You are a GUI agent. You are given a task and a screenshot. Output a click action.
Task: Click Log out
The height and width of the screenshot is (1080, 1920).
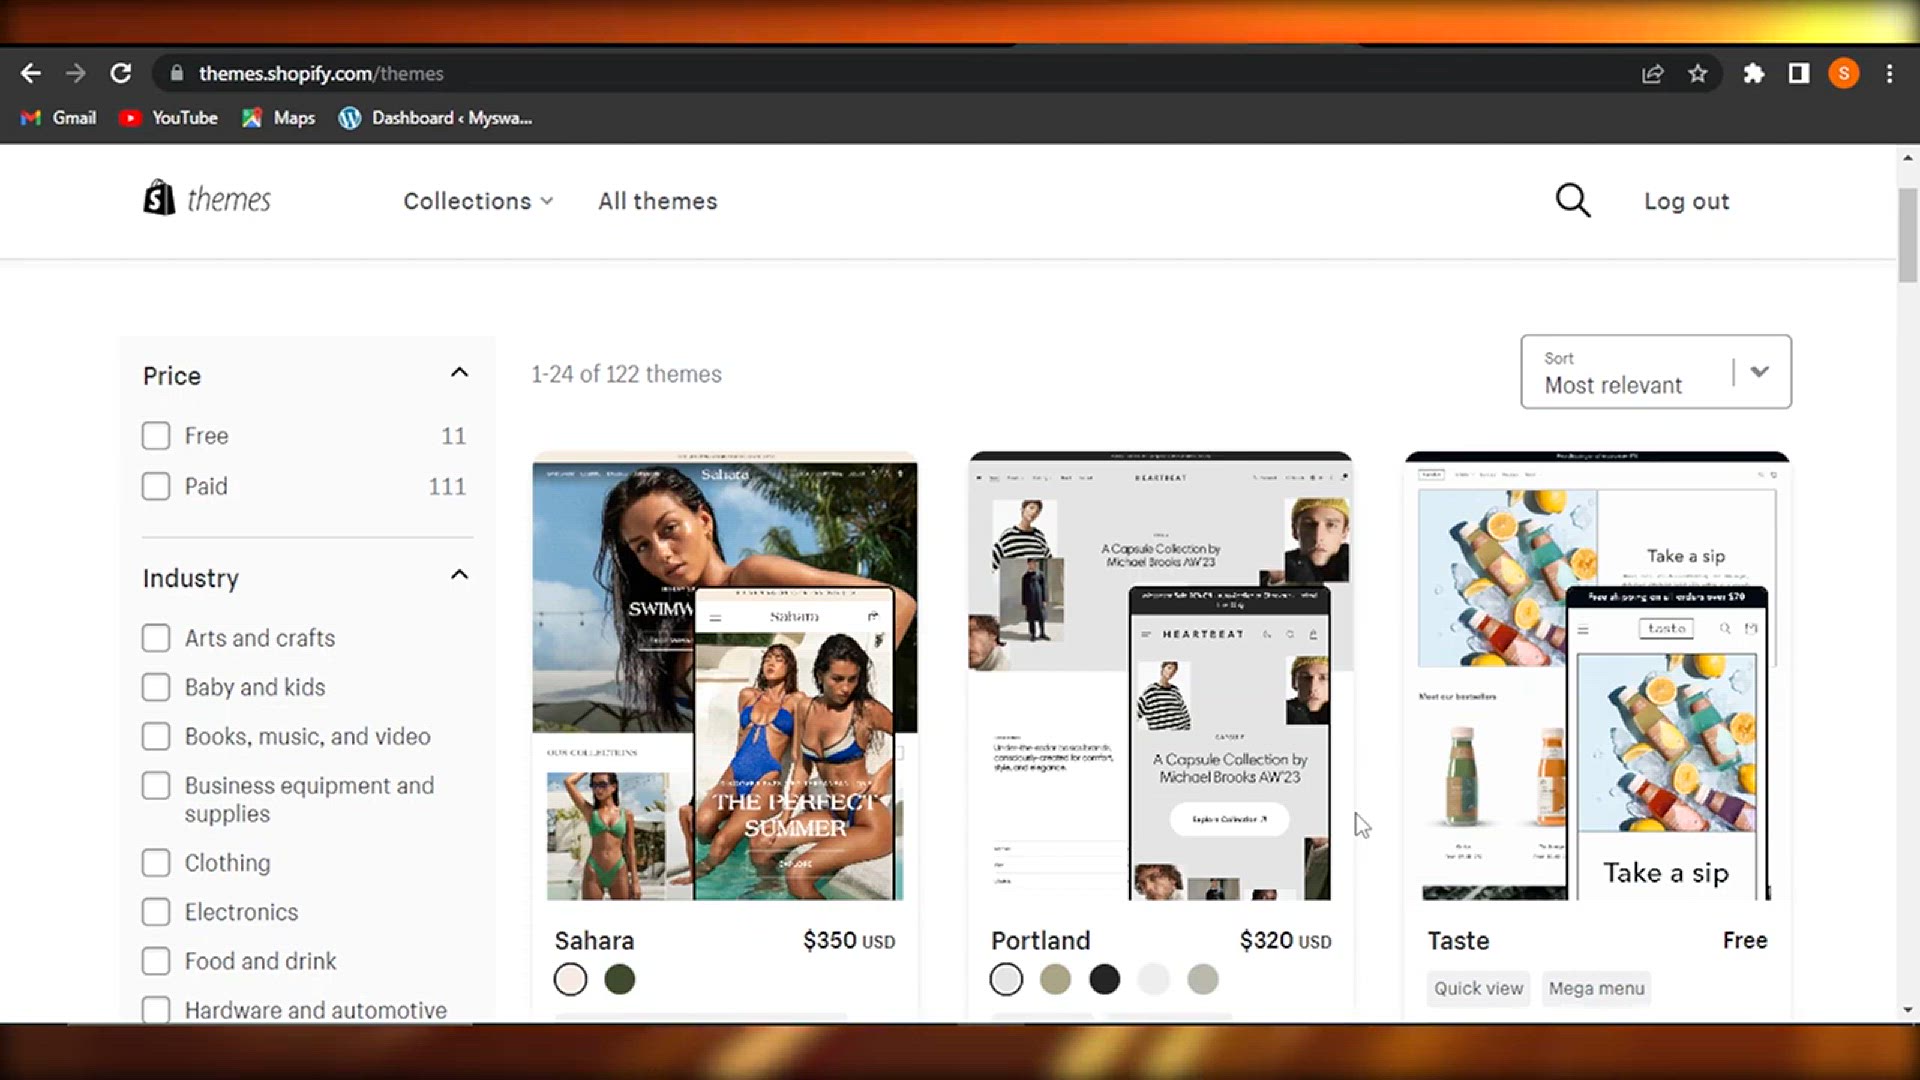[x=1686, y=201]
